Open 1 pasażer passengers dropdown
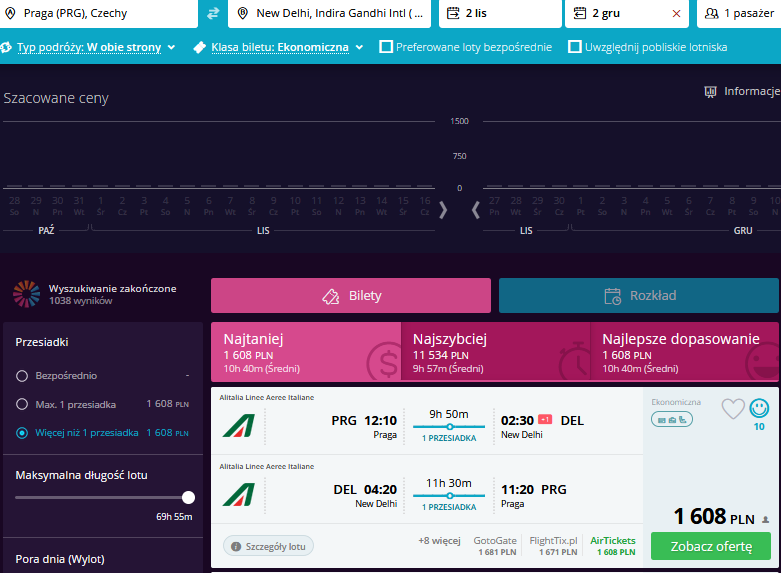Image resolution: width=781 pixels, height=573 pixels. click(739, 13)
